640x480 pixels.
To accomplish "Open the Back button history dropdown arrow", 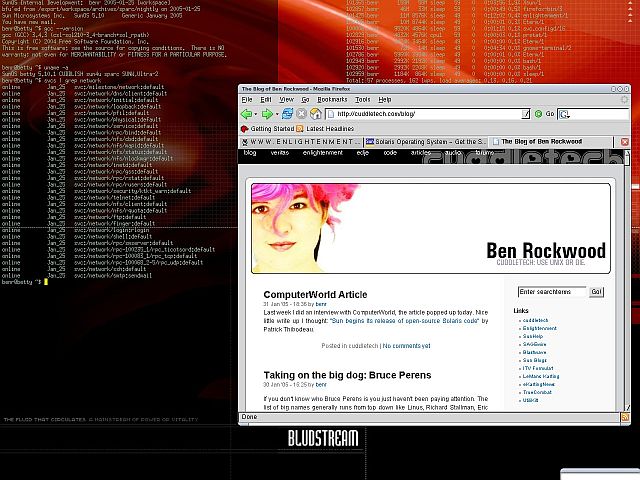I will tap(257, 114).
